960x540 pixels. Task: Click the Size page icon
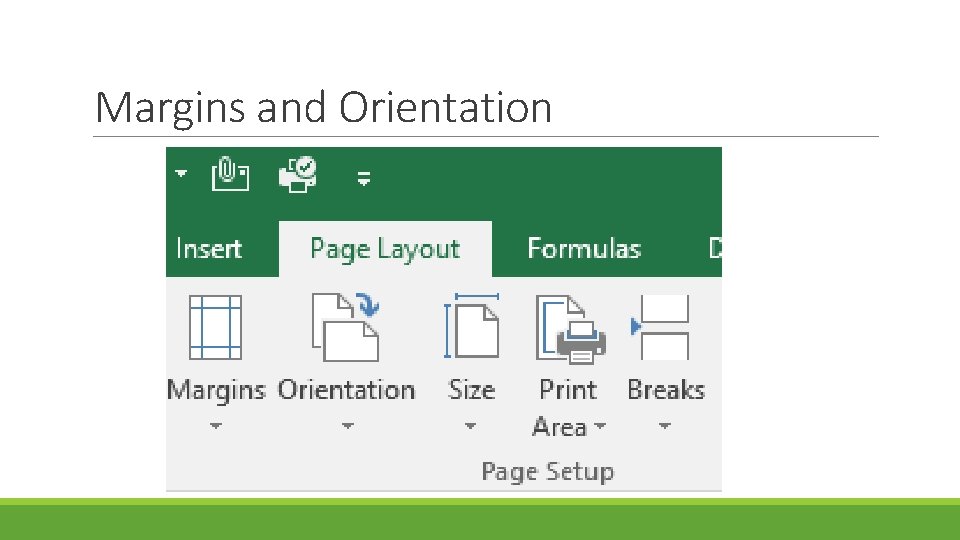471,326
